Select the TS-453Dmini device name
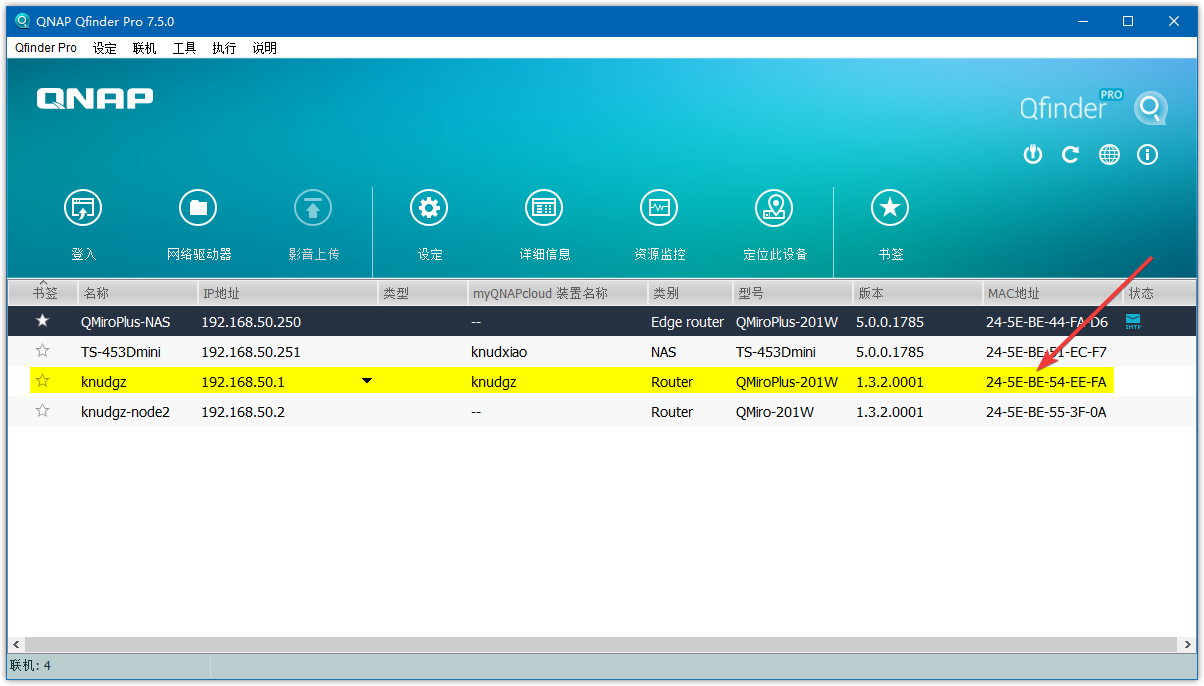This screenshot has width=1204, height=686. pyautogui.click(x=121, y=352)
